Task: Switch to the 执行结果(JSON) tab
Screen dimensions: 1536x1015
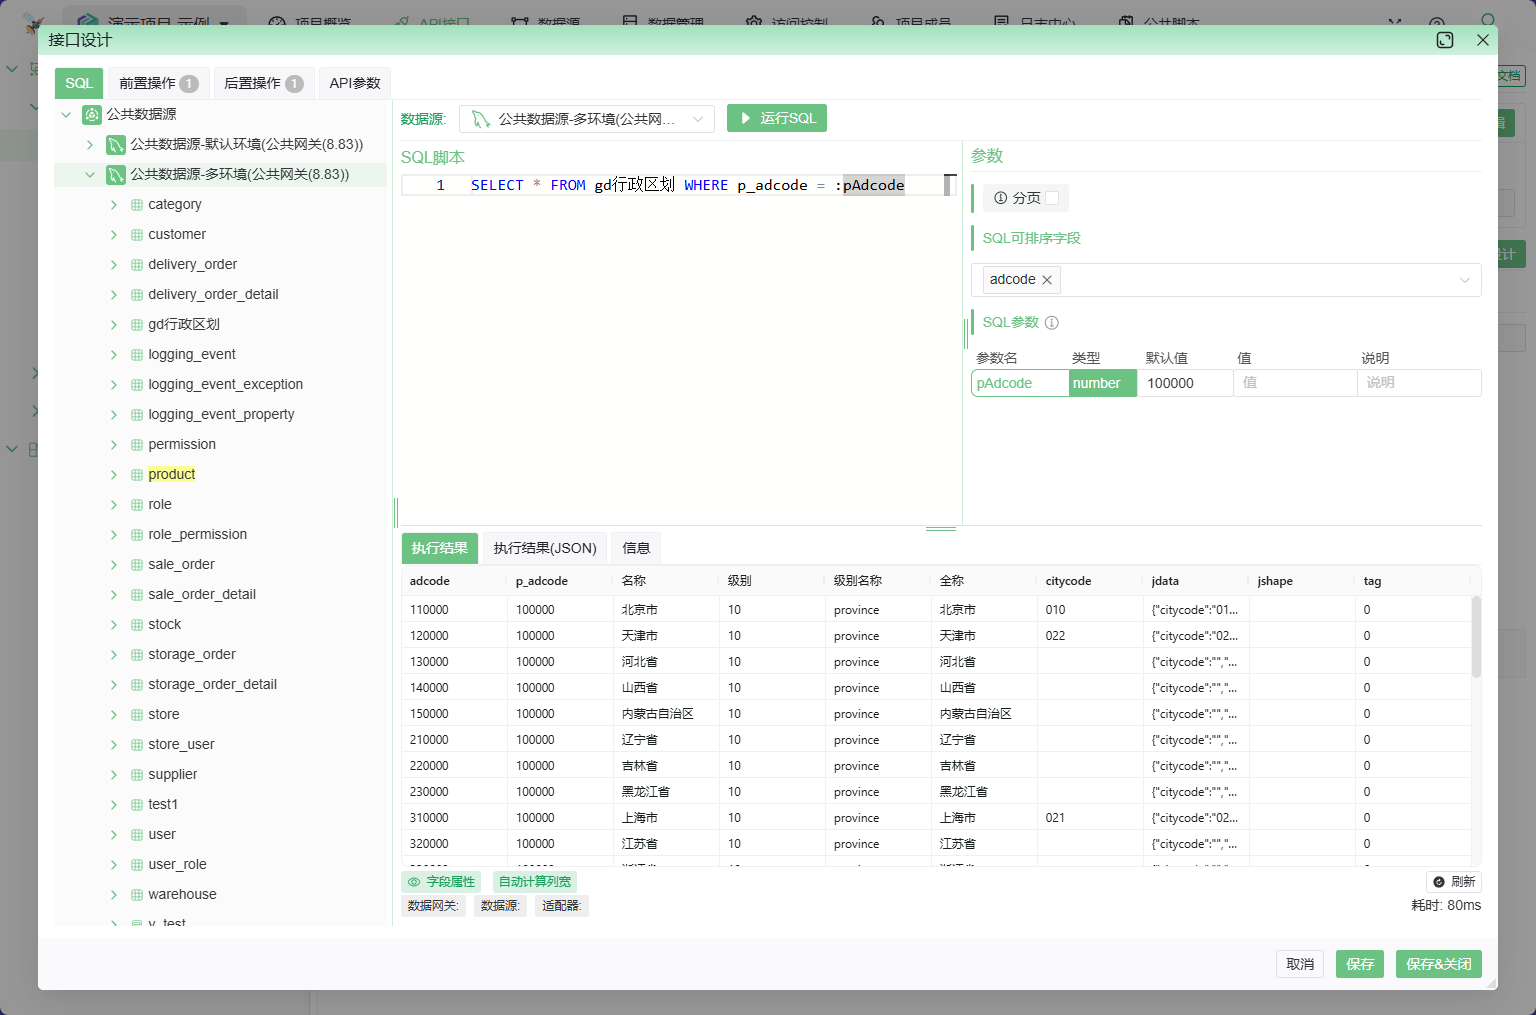Action: [545, 548]
